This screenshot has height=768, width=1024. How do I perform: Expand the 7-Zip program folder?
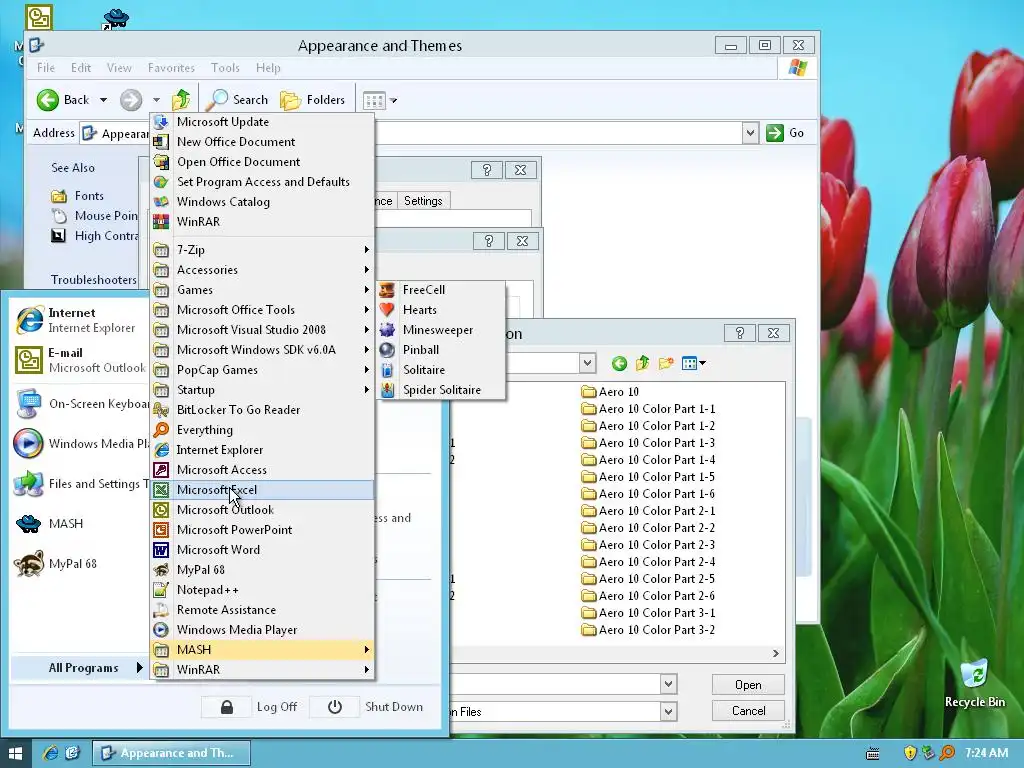(x=262, y=249)
